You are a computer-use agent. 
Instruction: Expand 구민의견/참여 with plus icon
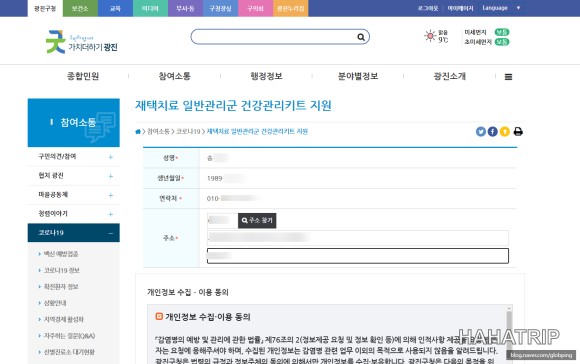pos(111,157)
